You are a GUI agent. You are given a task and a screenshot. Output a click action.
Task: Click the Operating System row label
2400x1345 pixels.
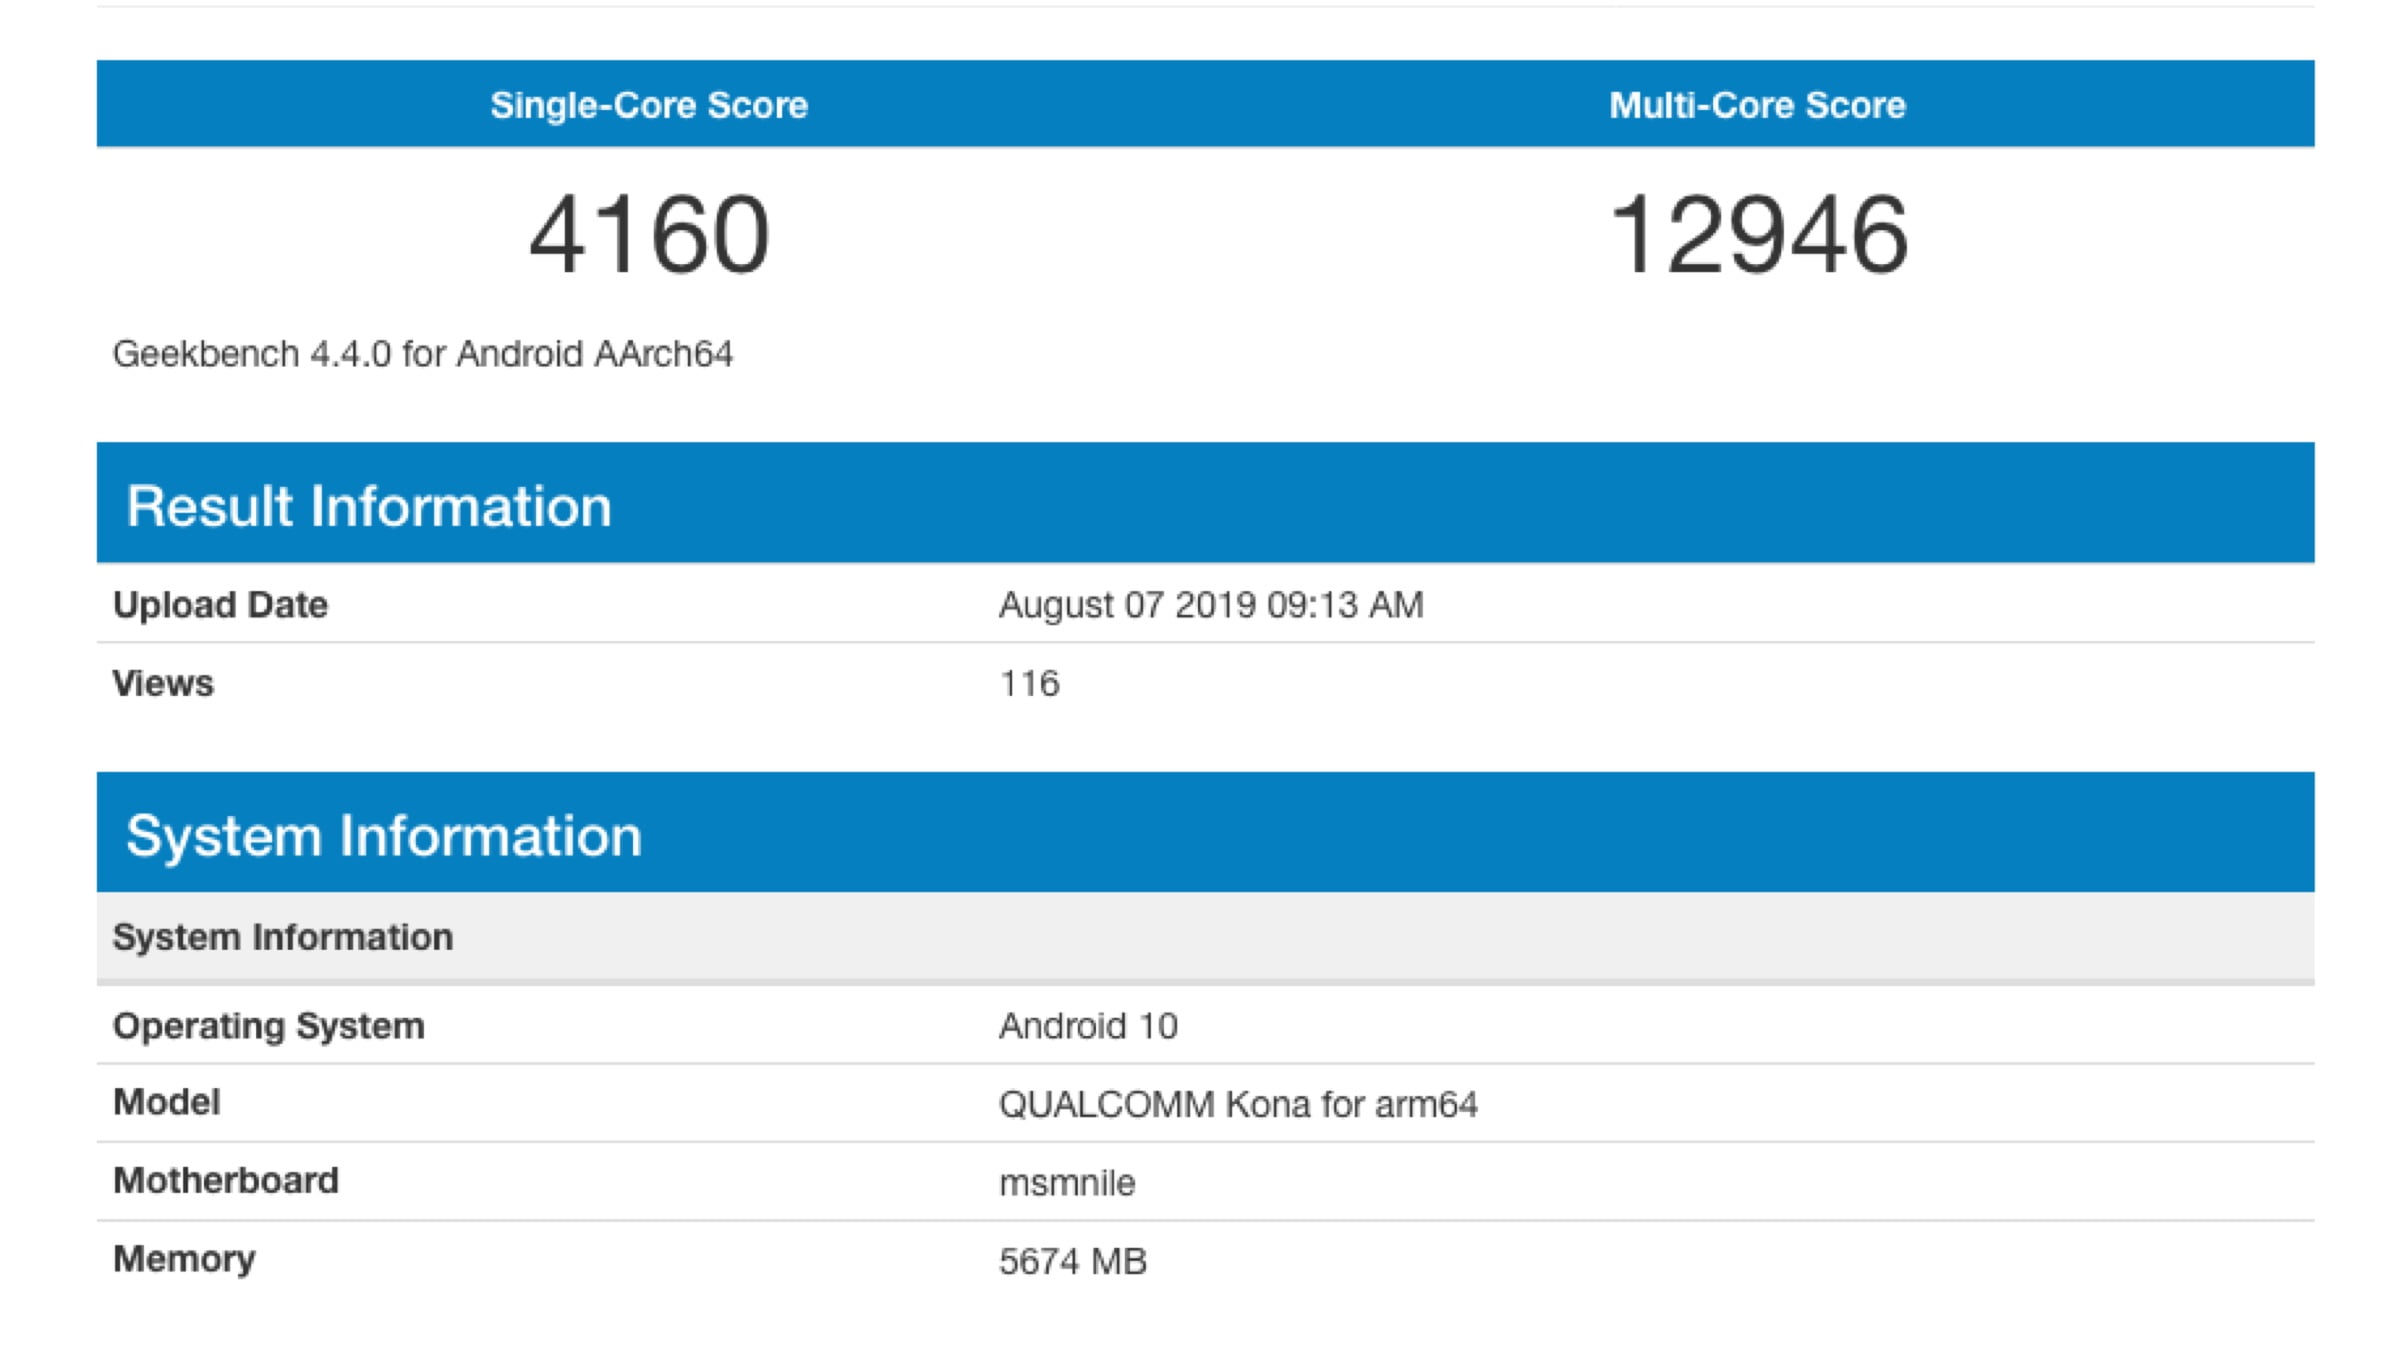[269, 1023]
